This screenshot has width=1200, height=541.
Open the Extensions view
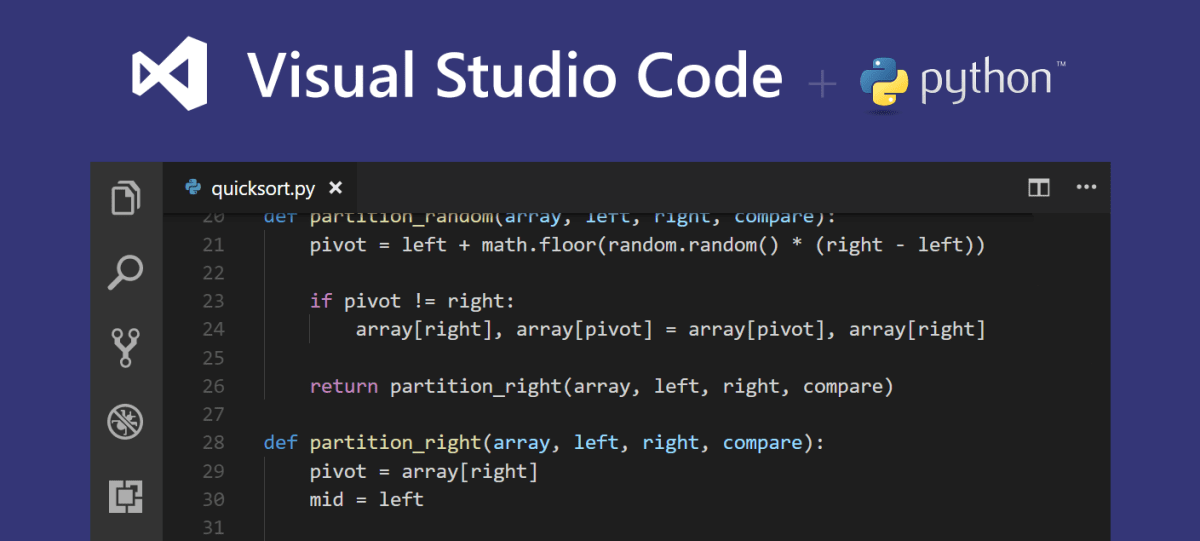126,496
